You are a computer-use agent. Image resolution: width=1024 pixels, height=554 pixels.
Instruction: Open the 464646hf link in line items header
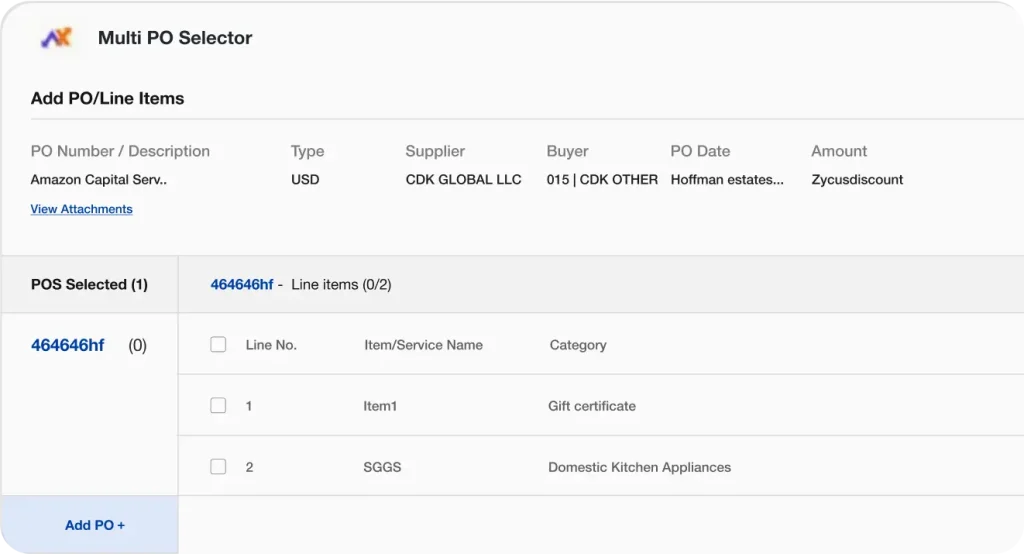coord(241,285)
